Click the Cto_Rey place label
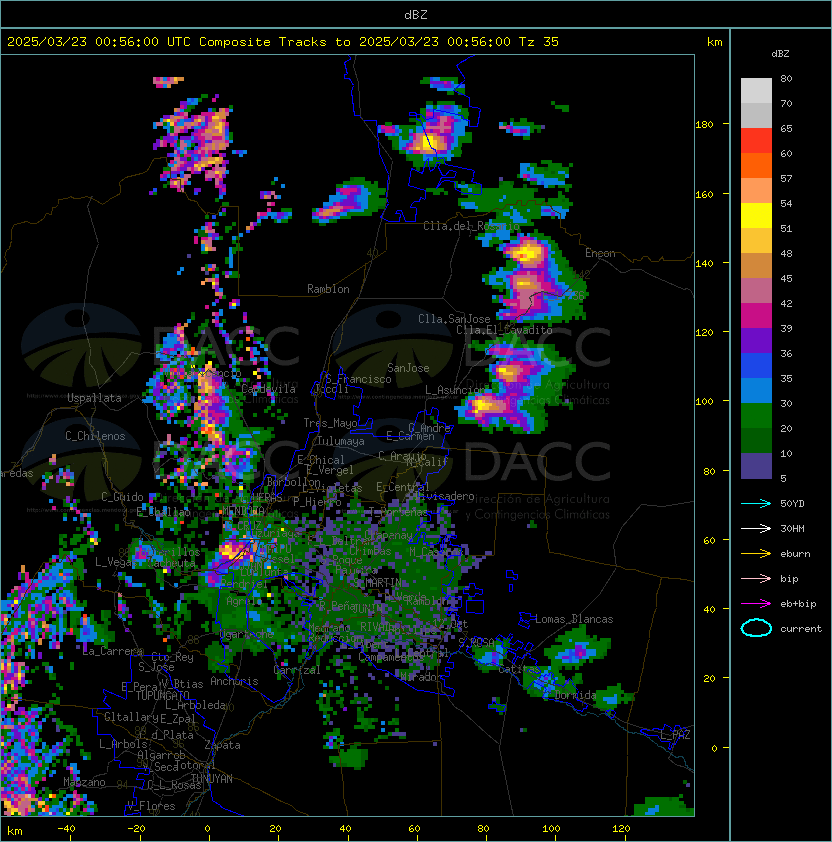 point(172,657)
